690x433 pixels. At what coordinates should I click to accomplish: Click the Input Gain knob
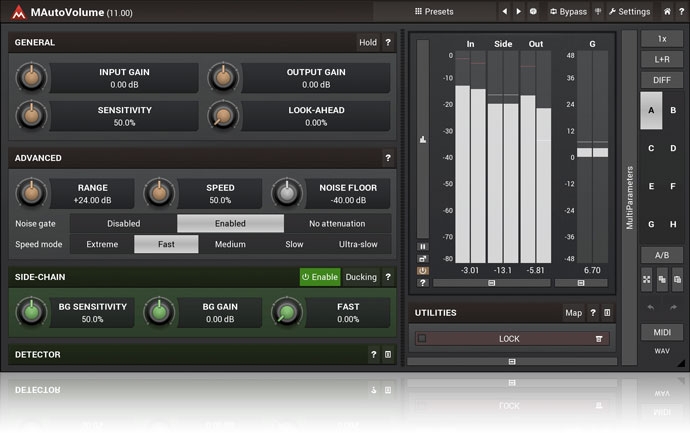pos(31,77)
